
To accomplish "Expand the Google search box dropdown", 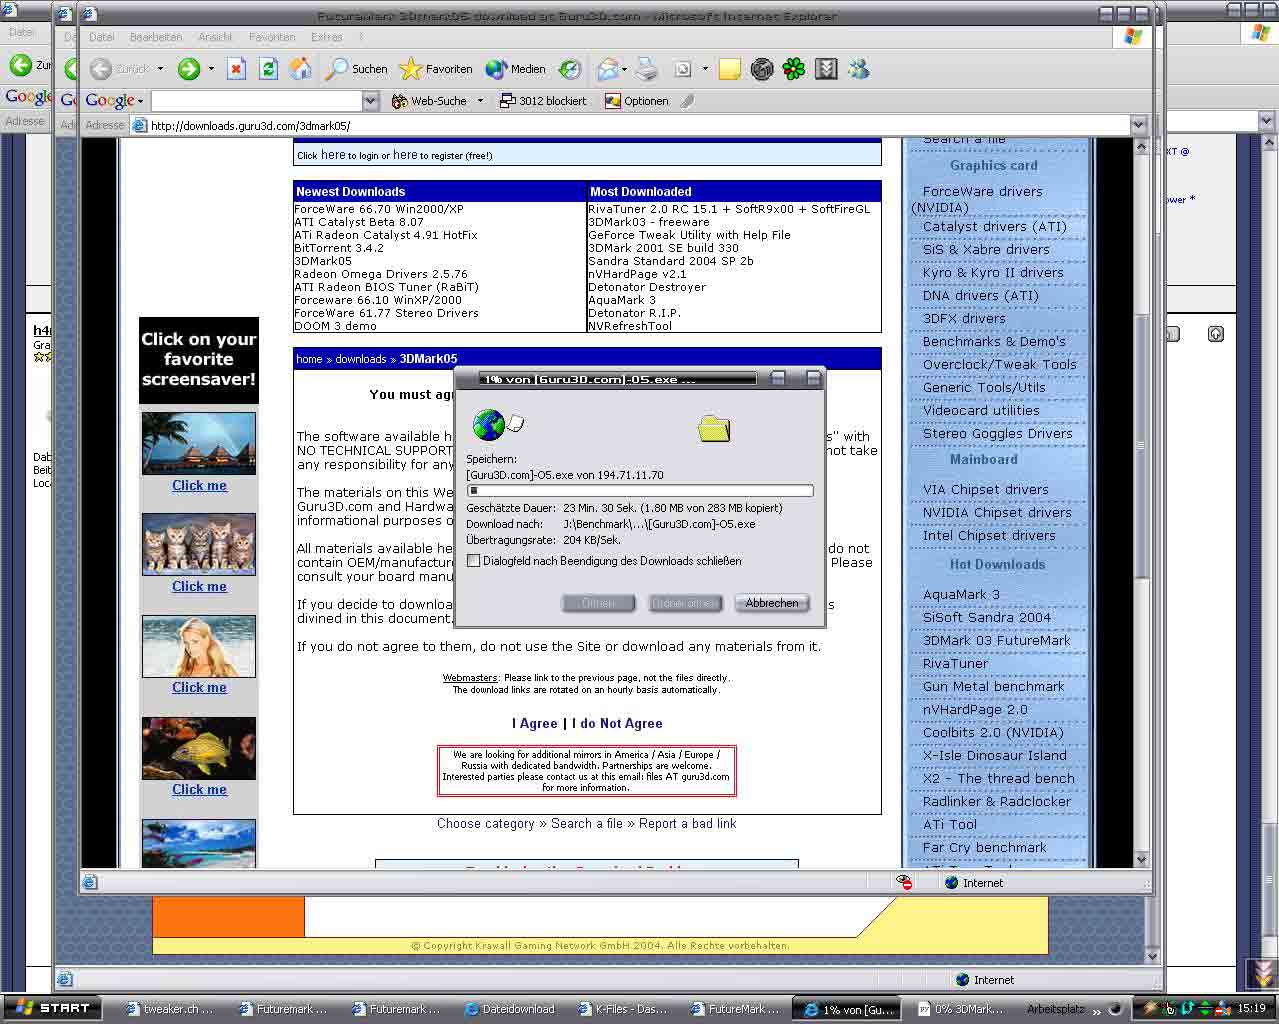I will pos(370,101).
